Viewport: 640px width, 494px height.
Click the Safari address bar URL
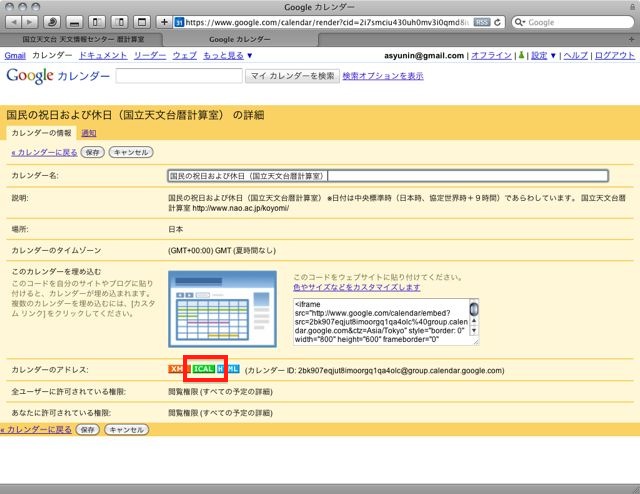(327, 22)
